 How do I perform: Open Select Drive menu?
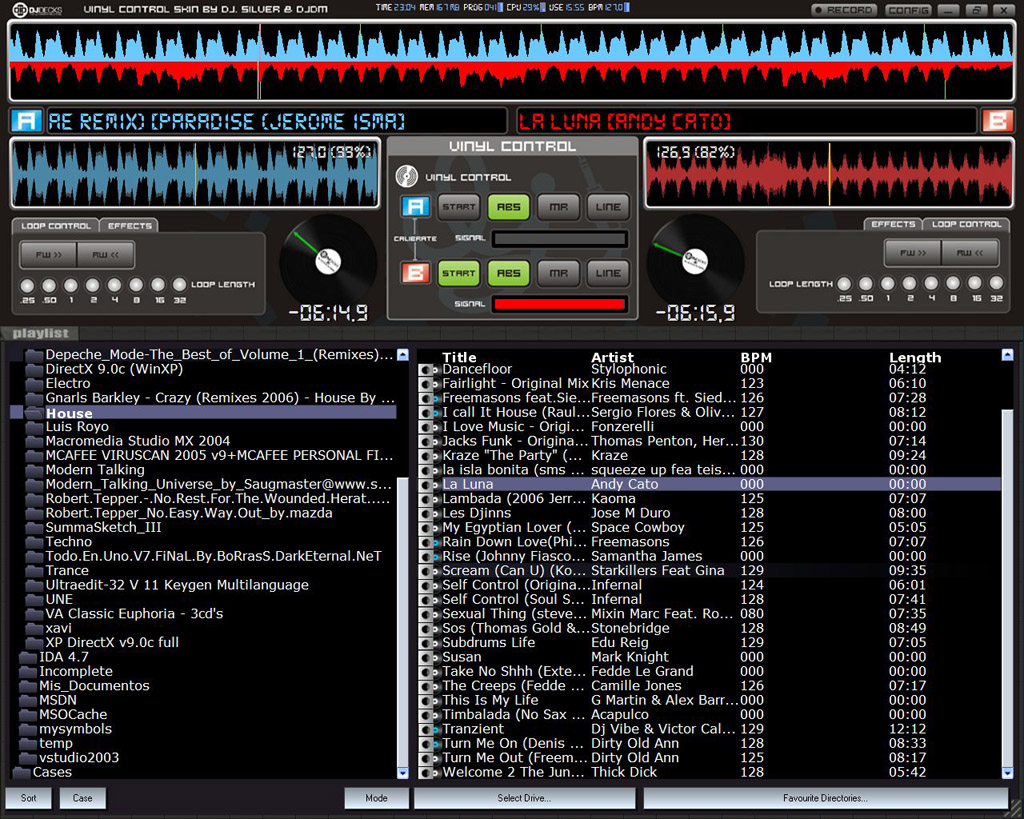pos(524,798)
